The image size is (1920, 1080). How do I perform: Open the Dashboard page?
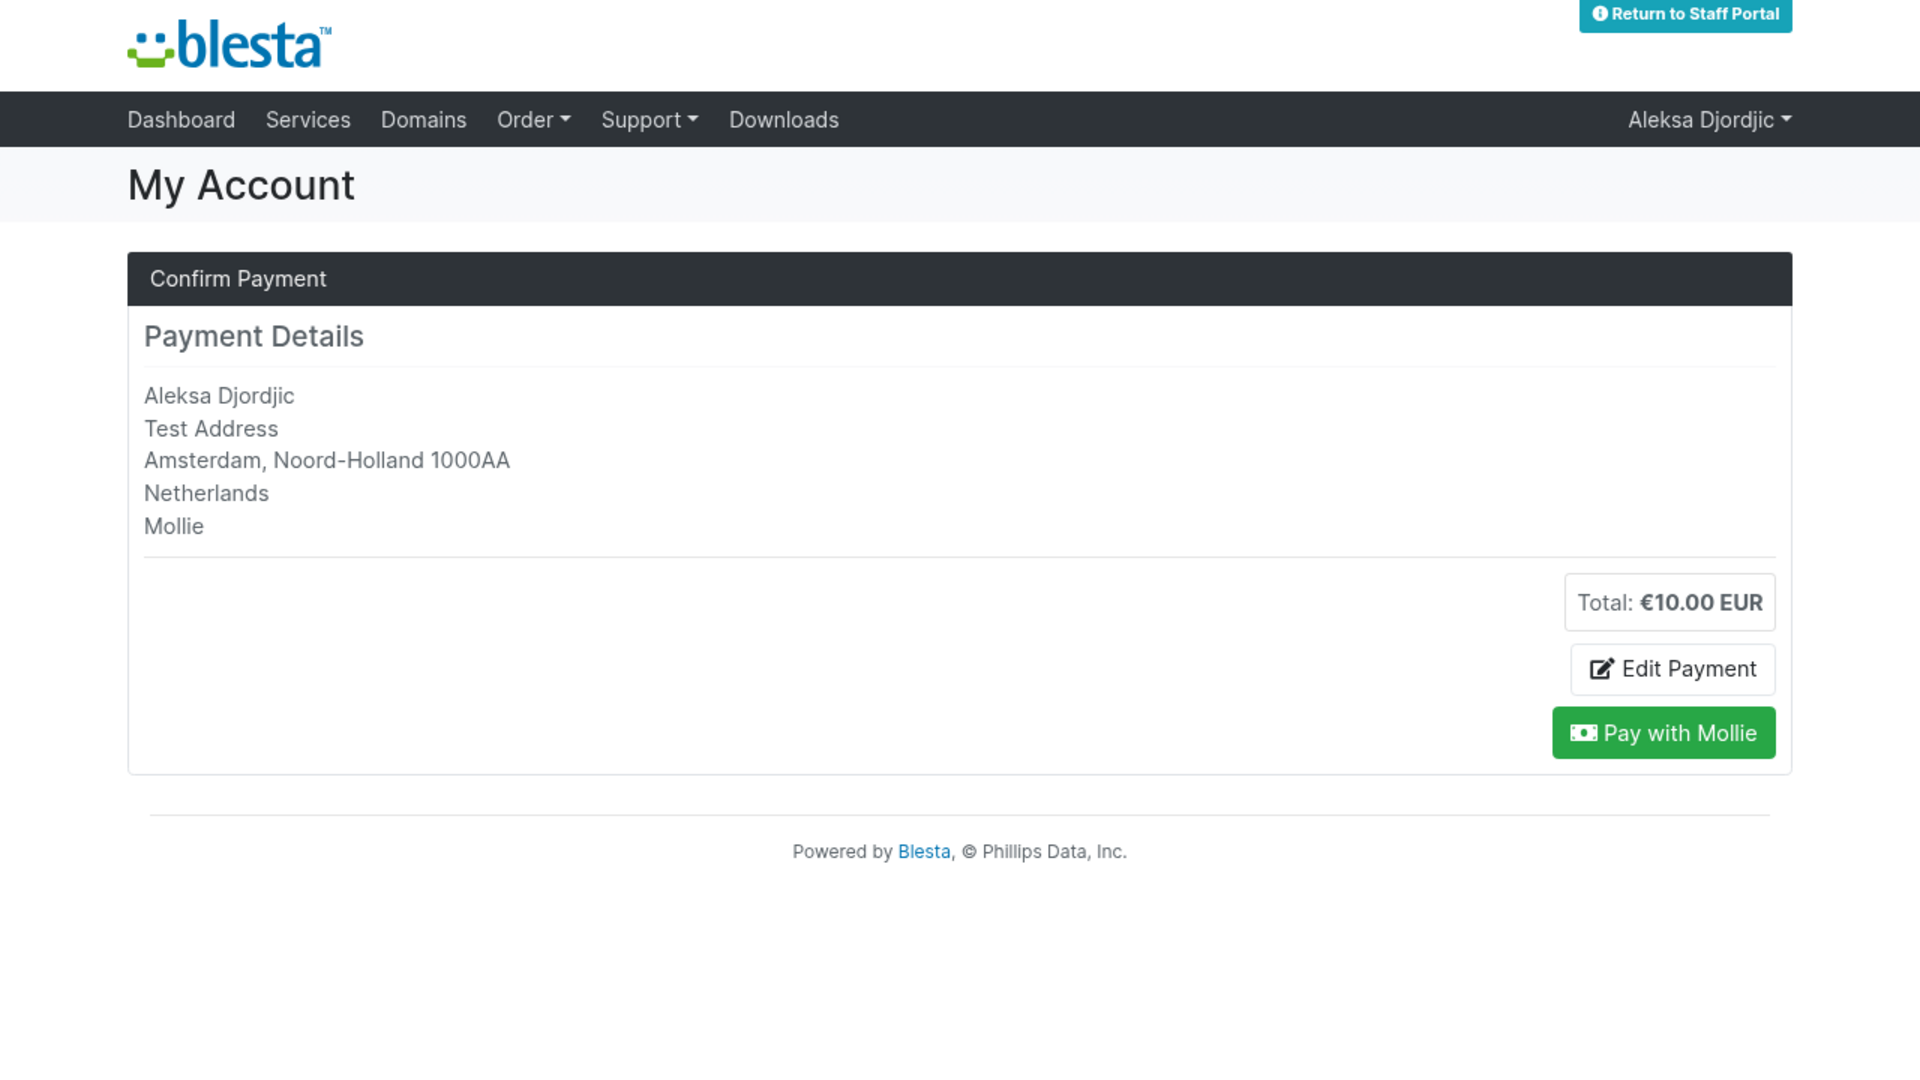point(181,120)
